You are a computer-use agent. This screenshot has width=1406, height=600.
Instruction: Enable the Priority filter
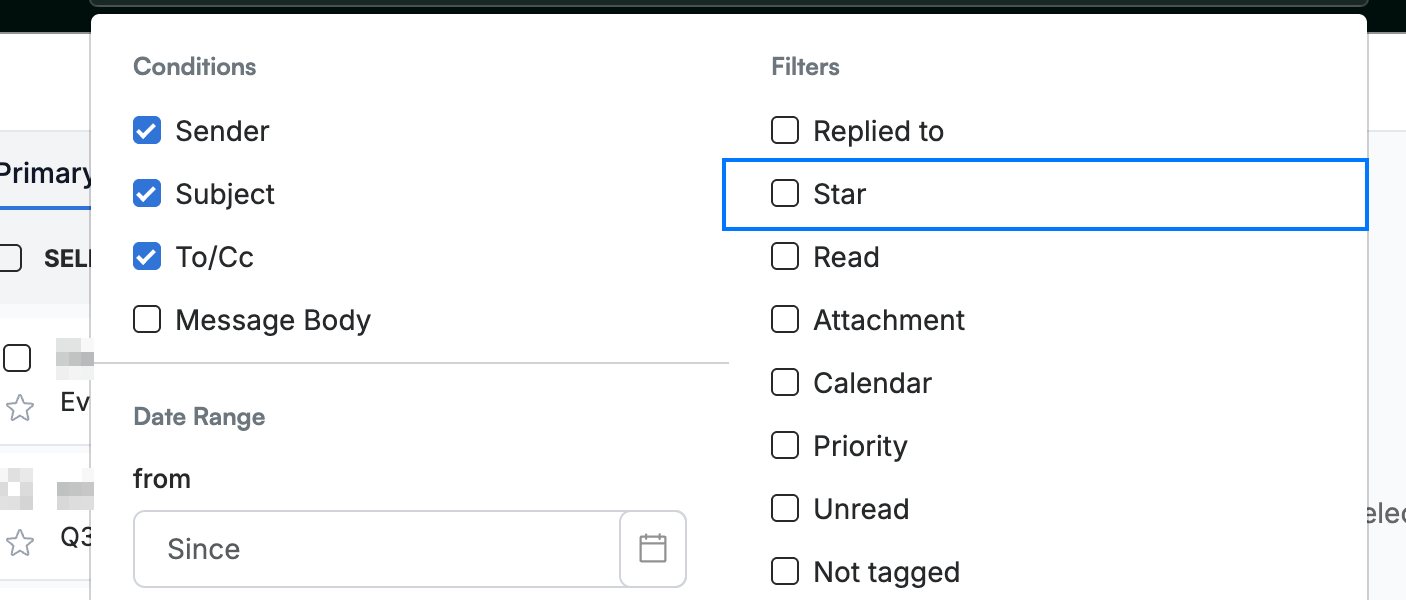(x=785, y=446)
